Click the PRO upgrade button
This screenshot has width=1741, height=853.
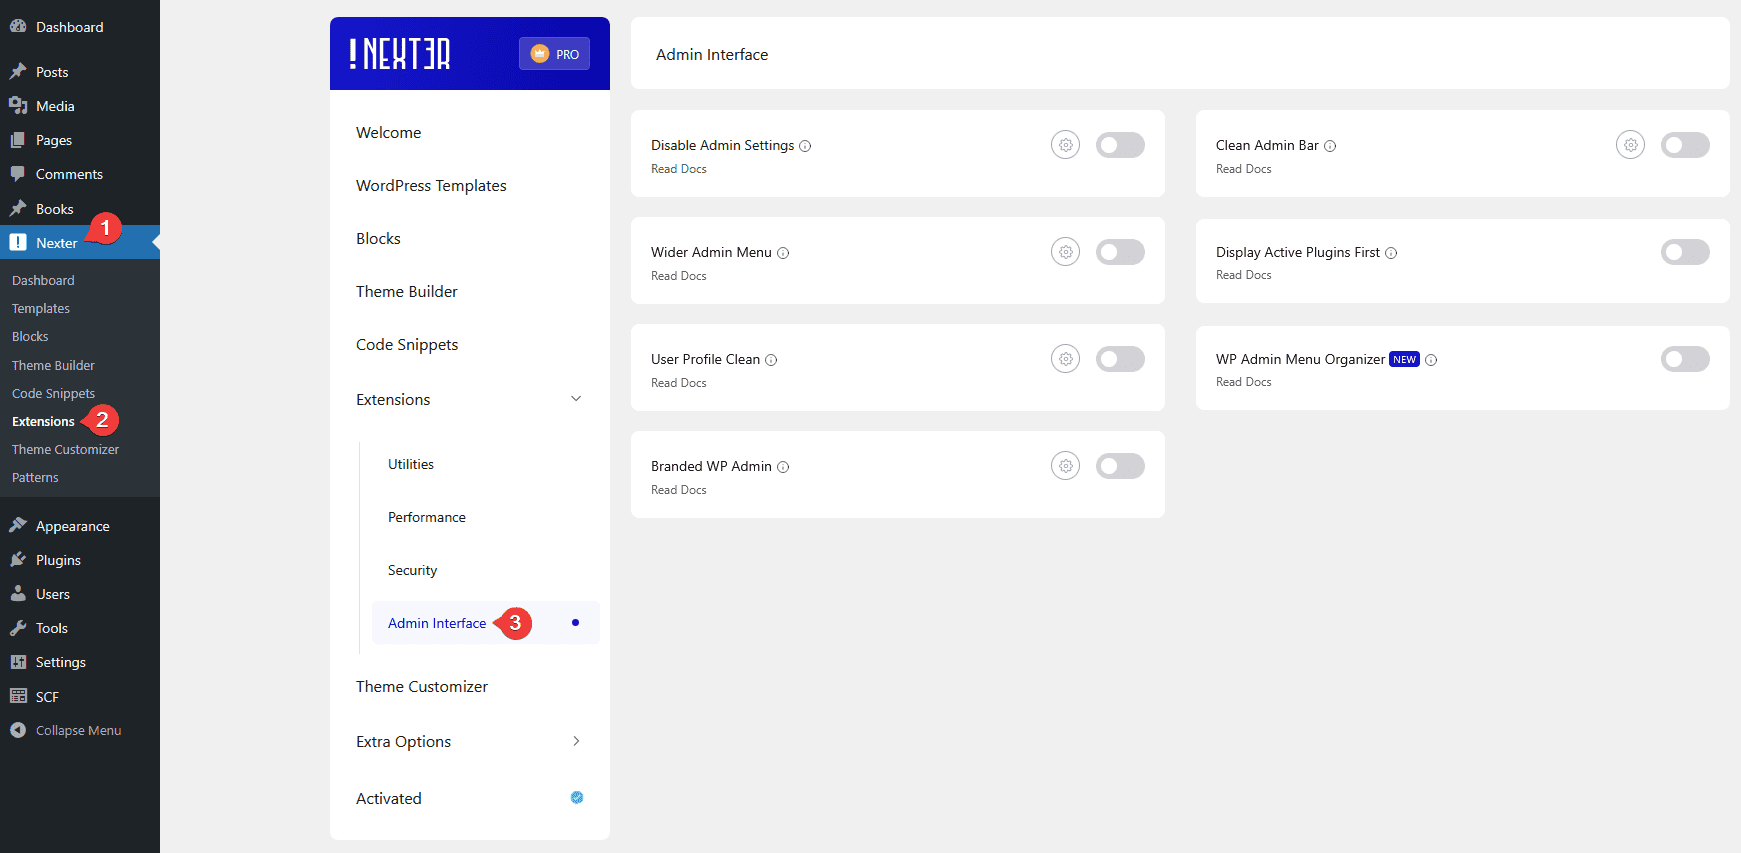pos(554,54)
